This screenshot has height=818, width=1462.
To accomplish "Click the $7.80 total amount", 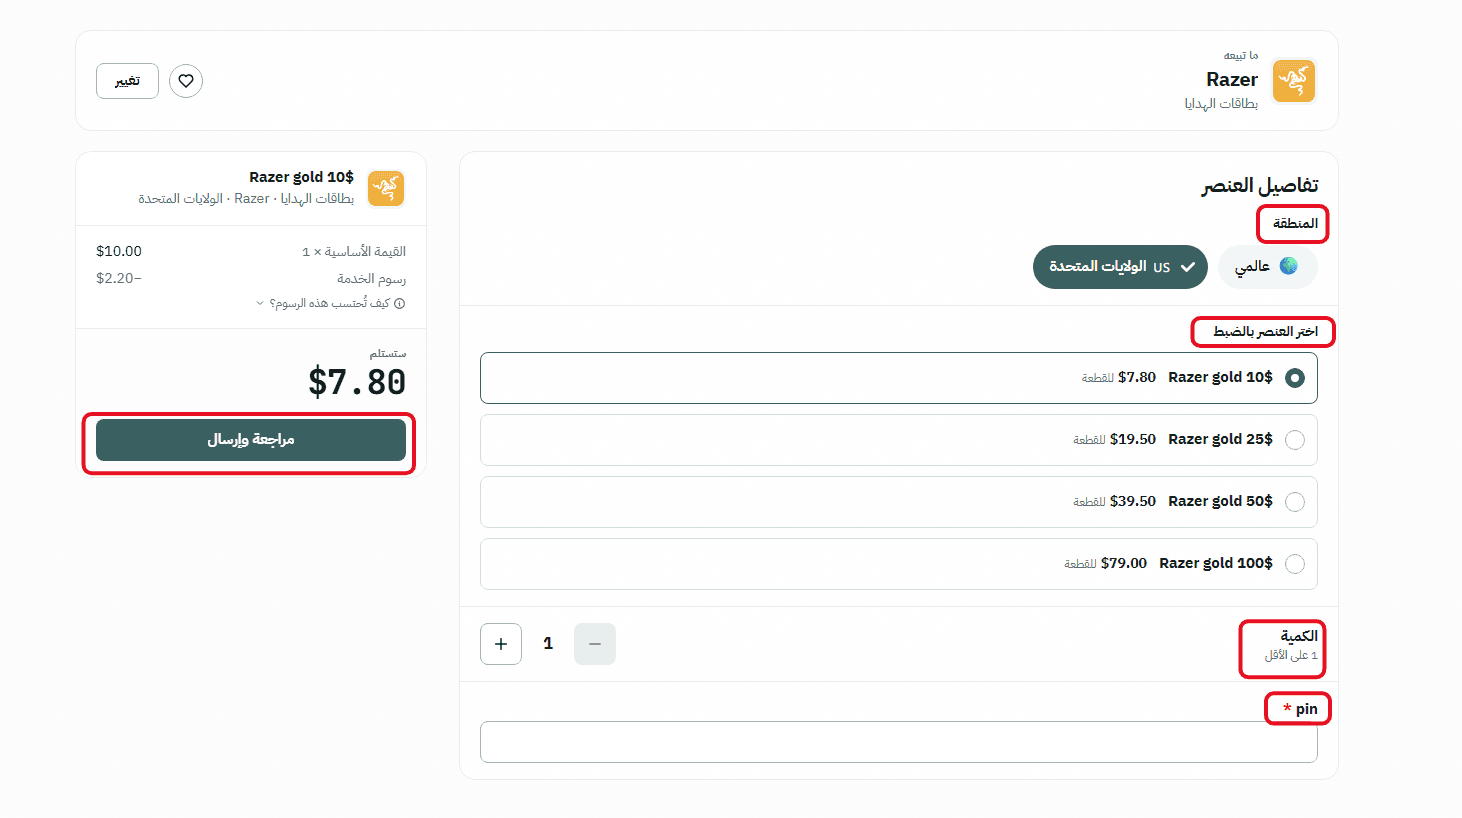I will [x=357, y=382].
